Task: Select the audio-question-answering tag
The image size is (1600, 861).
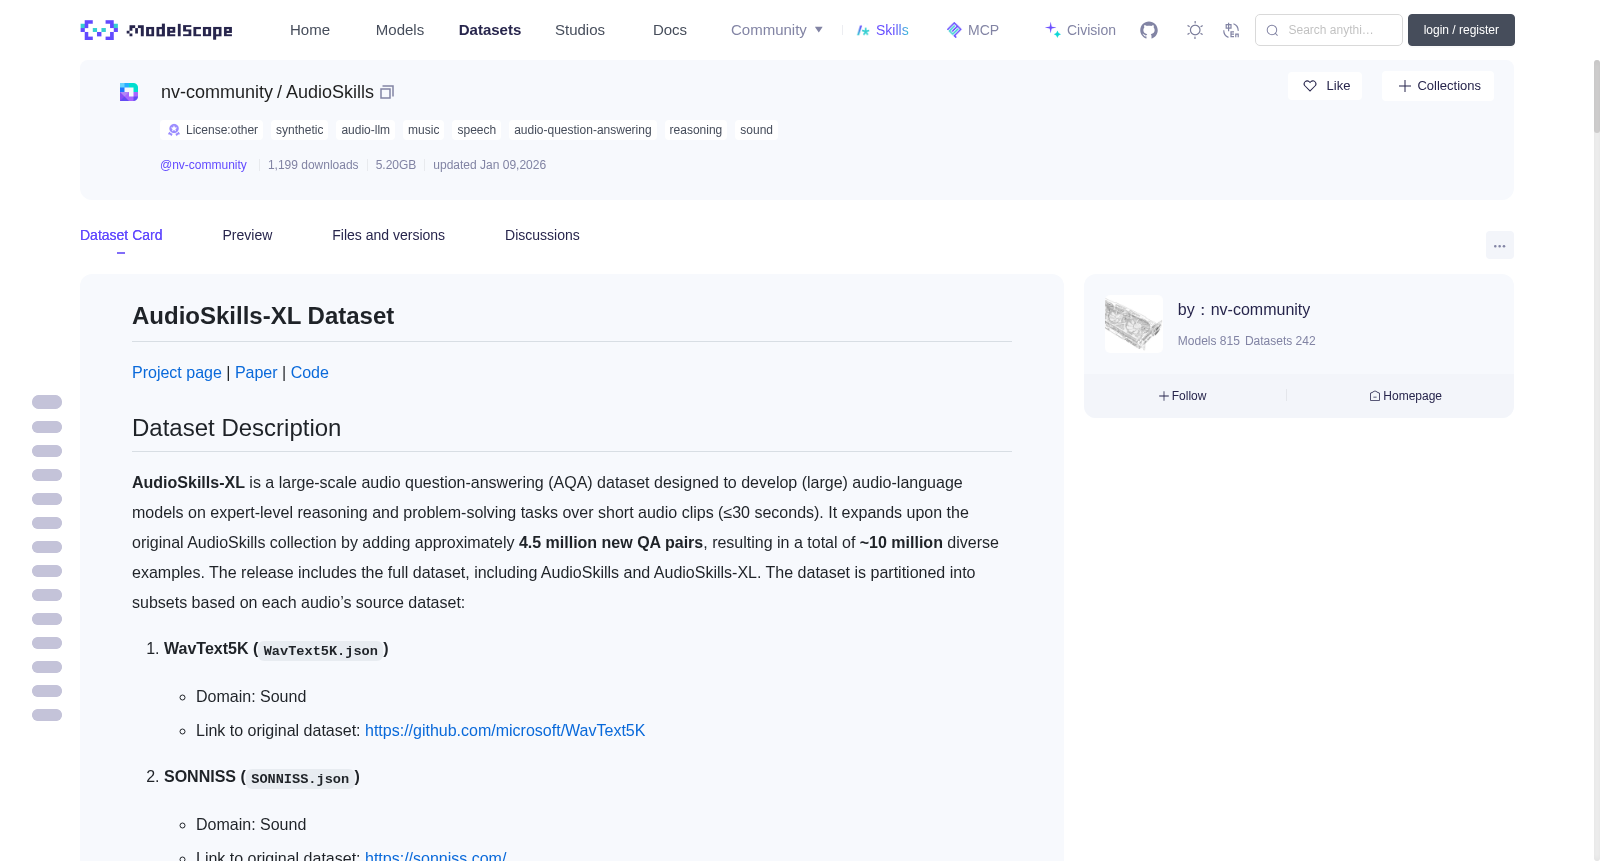Action: (x=583, y=130)
